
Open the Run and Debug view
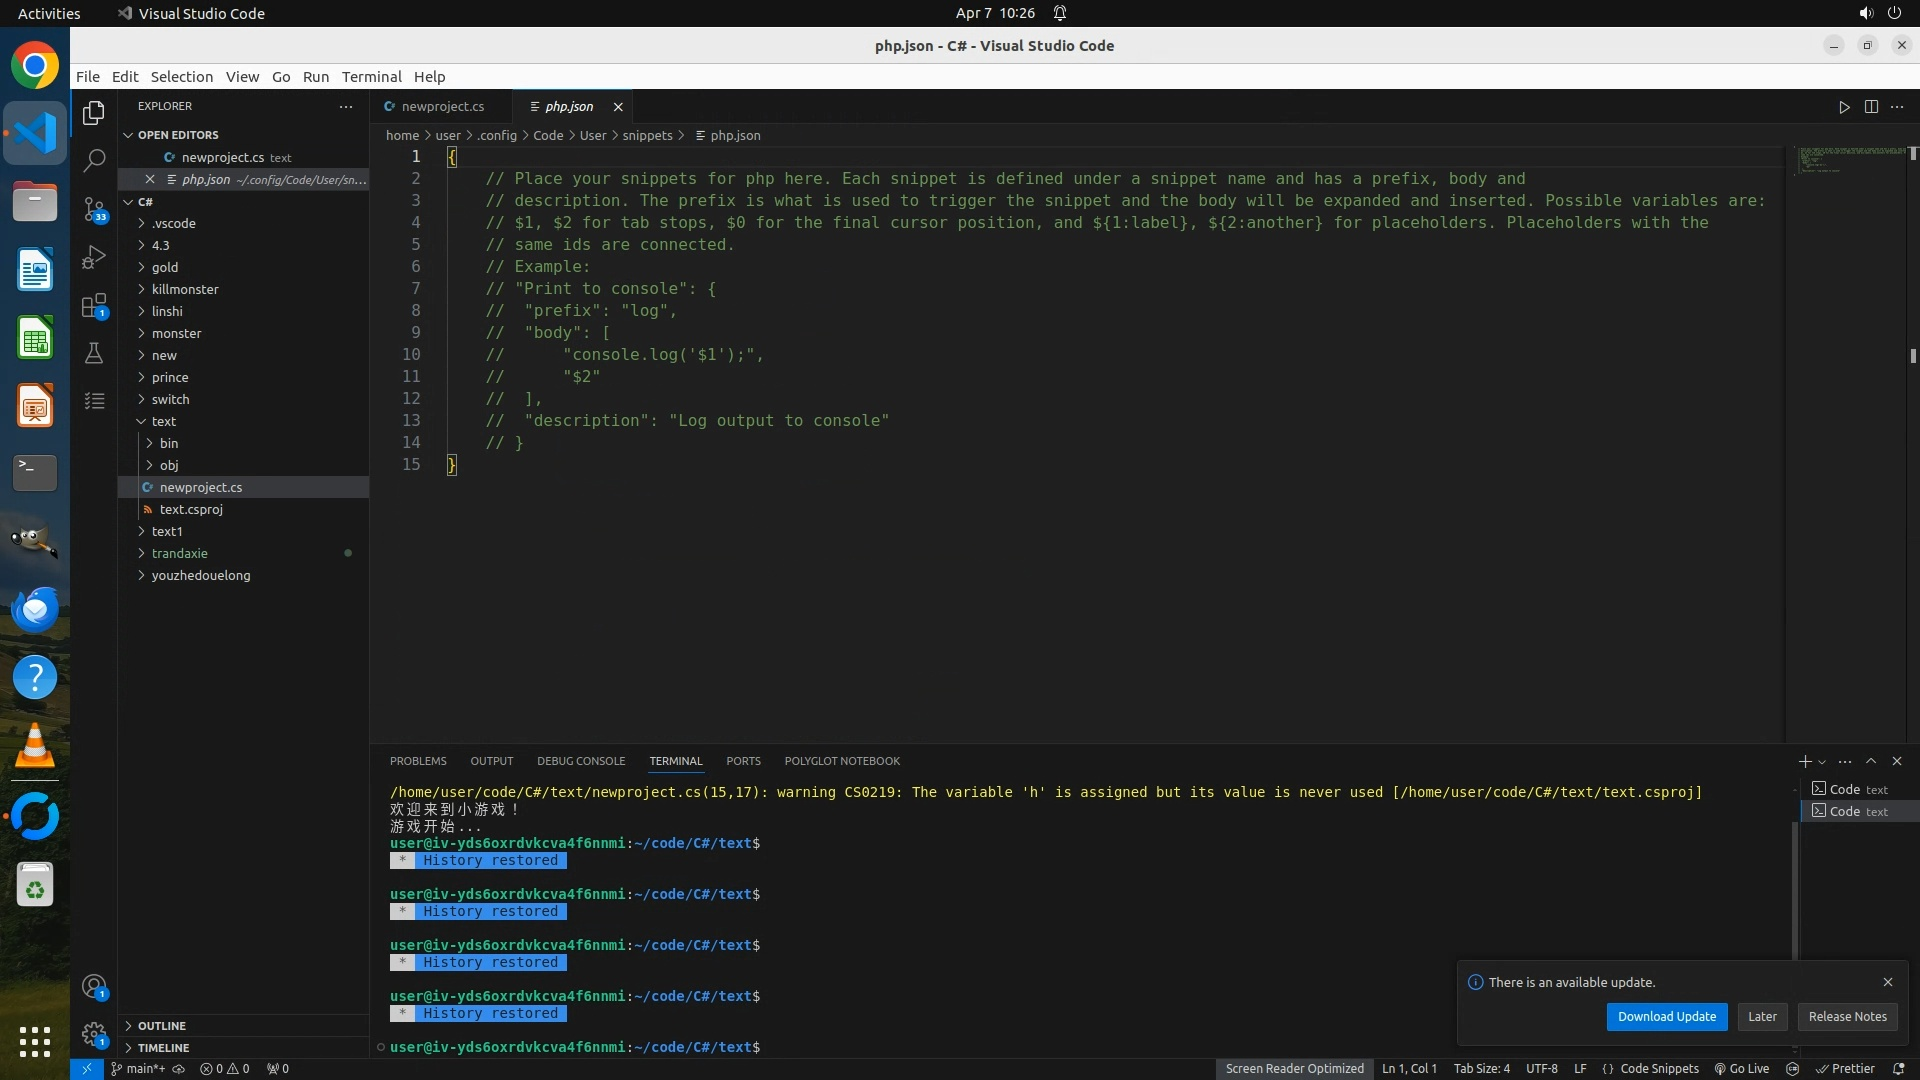(94, 257)
